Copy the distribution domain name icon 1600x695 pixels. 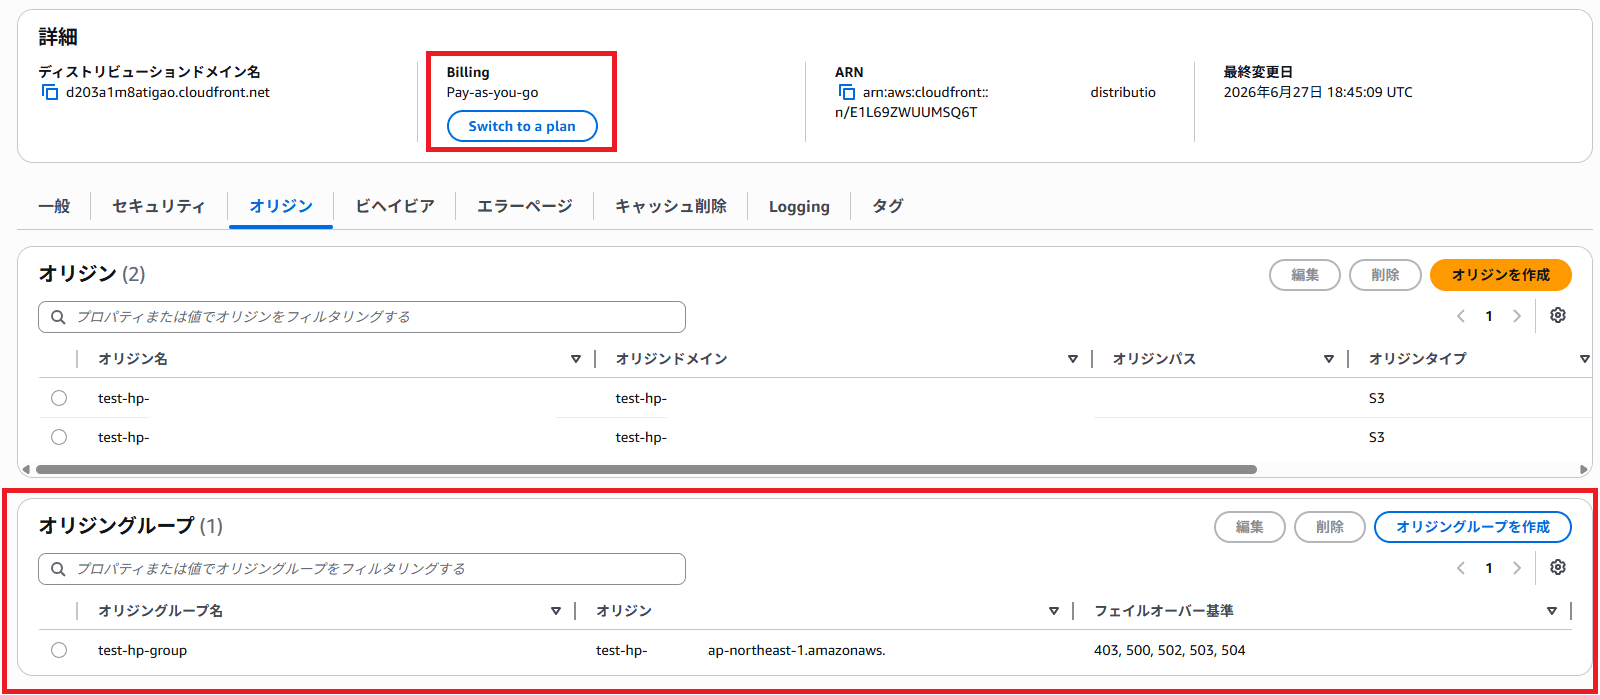(x=50, y=92)
